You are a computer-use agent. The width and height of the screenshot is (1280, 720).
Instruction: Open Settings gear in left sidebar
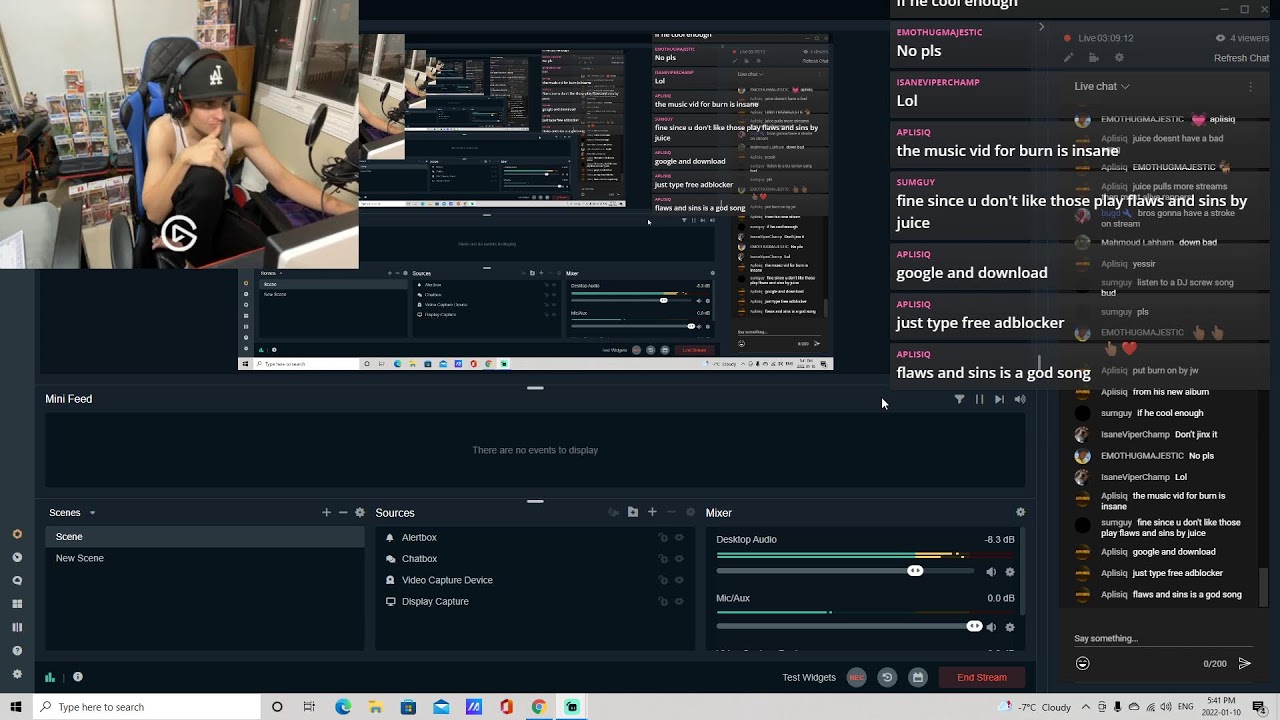17,674
